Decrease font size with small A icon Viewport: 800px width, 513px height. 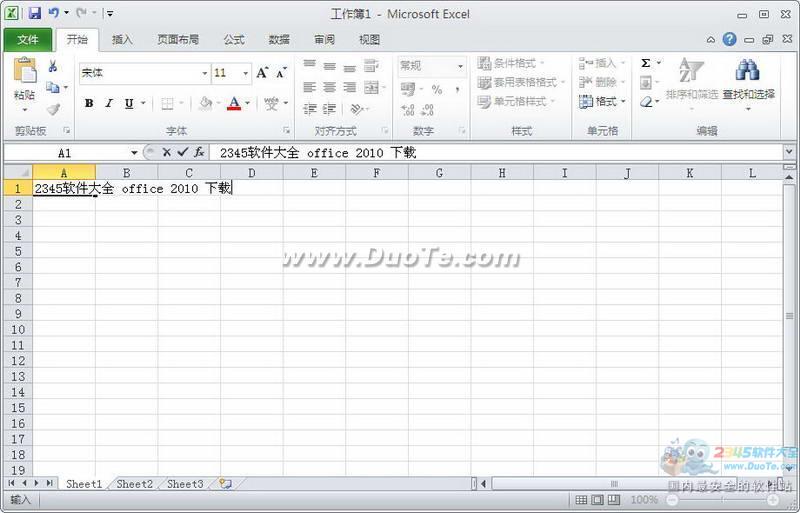click(281, 73)
